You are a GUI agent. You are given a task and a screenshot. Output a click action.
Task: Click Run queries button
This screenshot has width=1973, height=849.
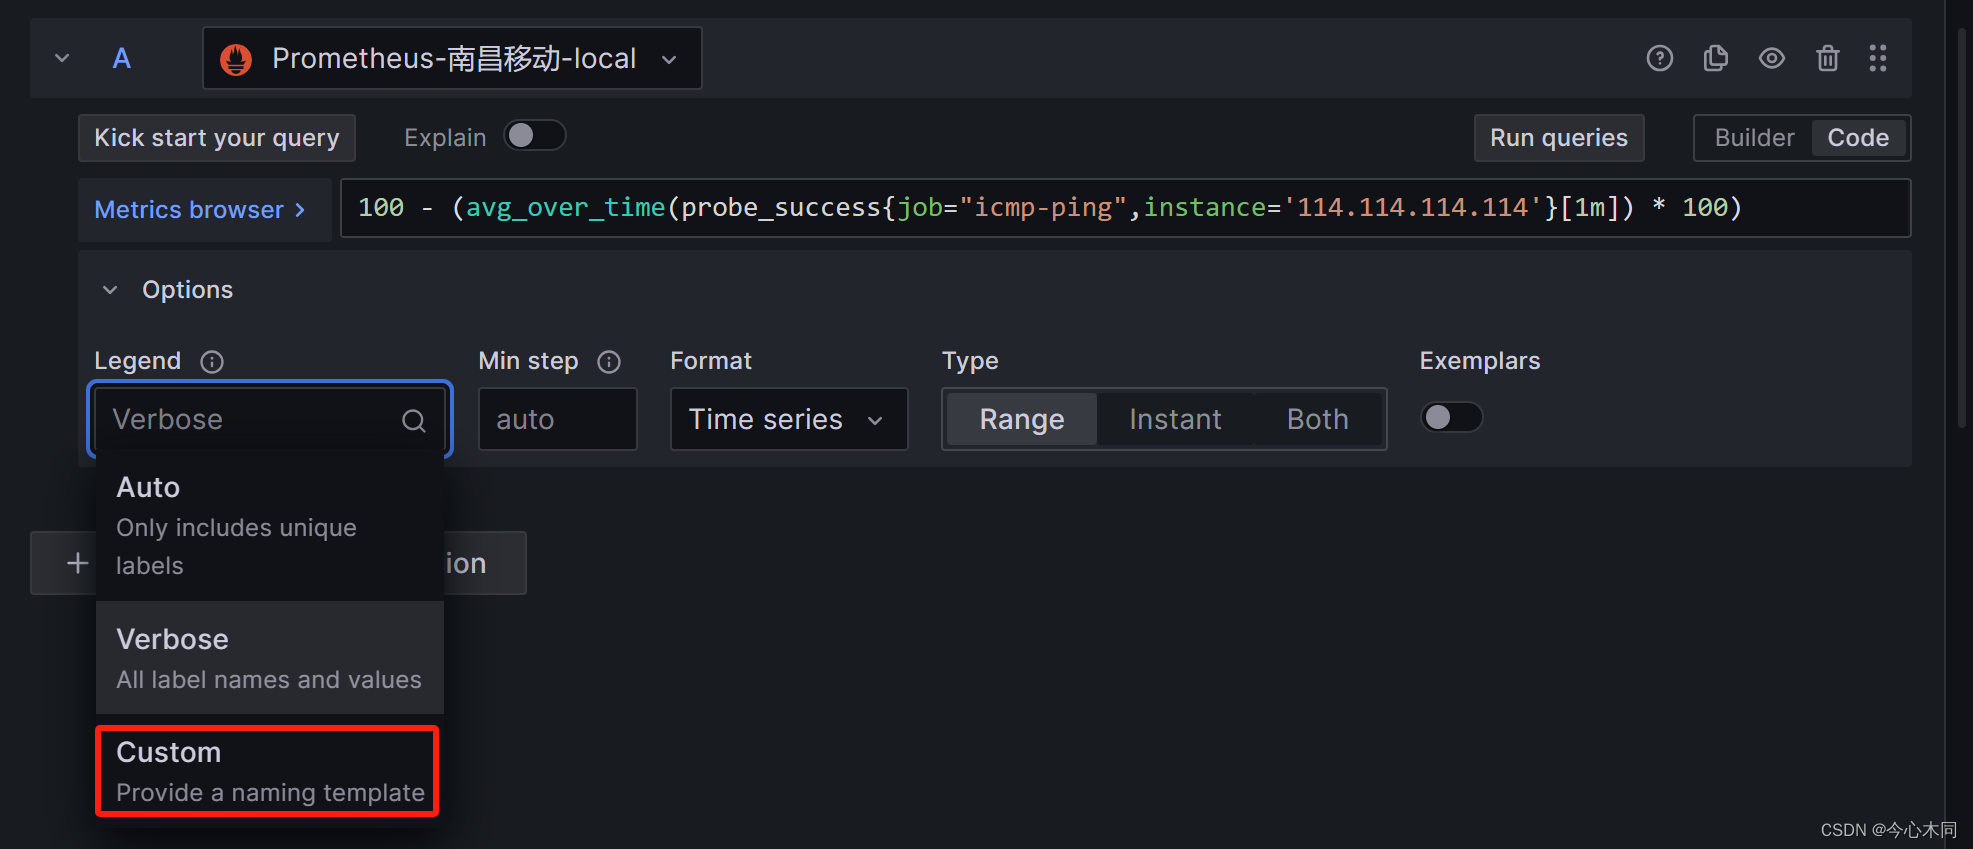(1558, 138)
